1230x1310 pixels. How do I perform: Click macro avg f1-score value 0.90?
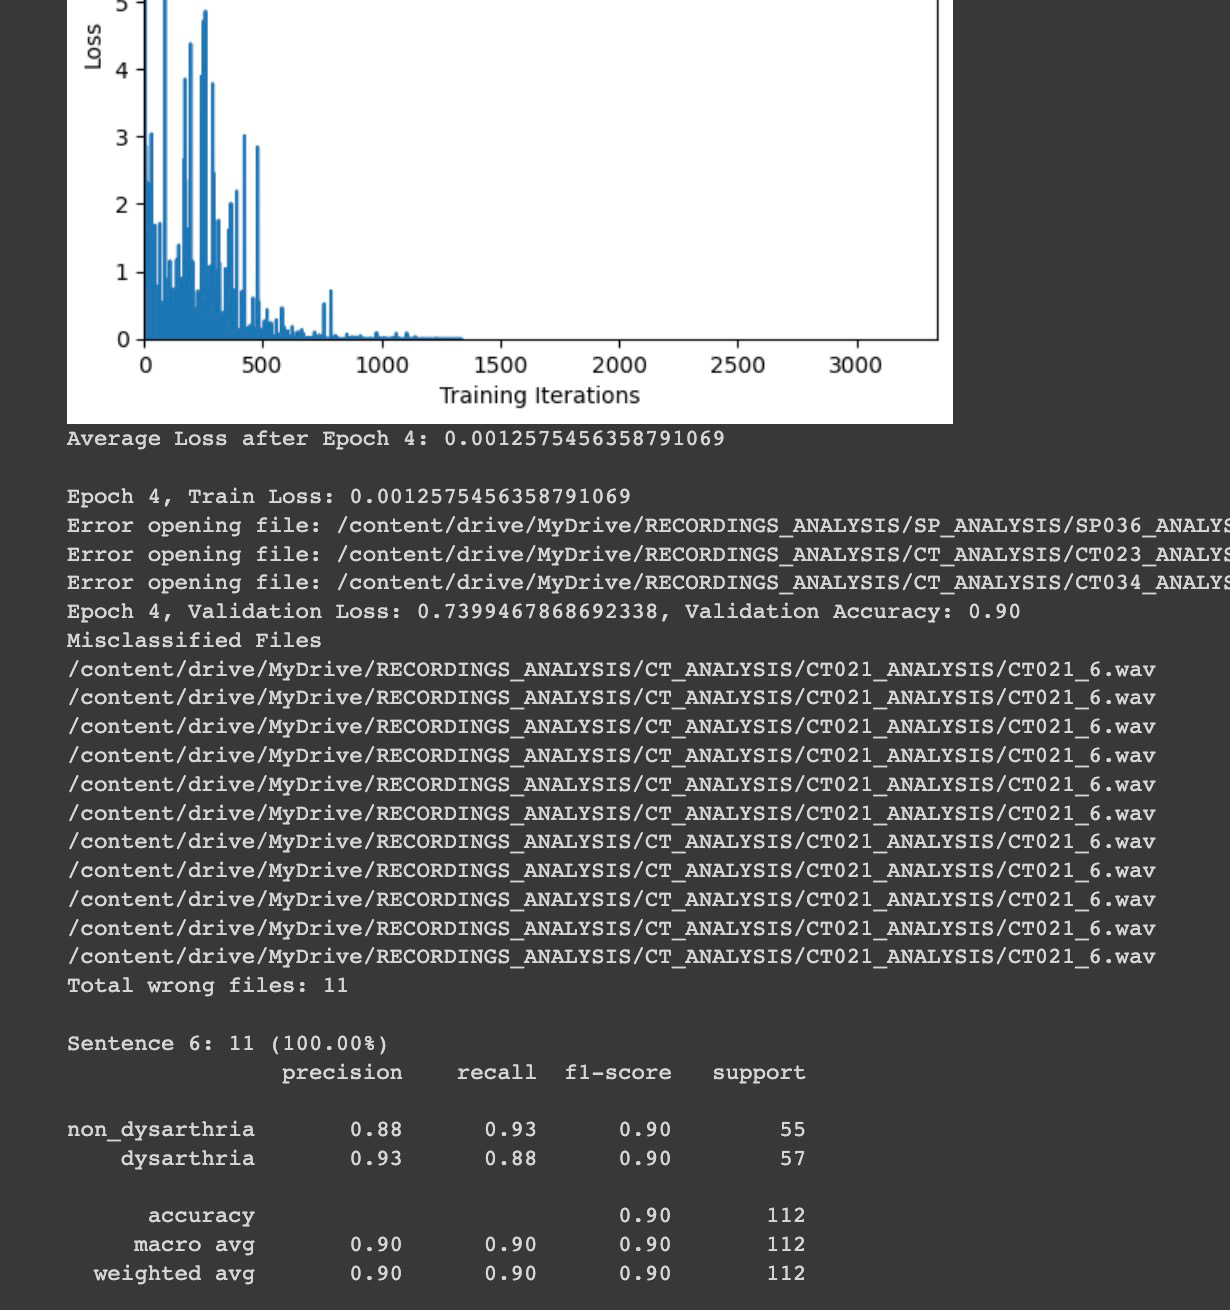[645, 1245]
